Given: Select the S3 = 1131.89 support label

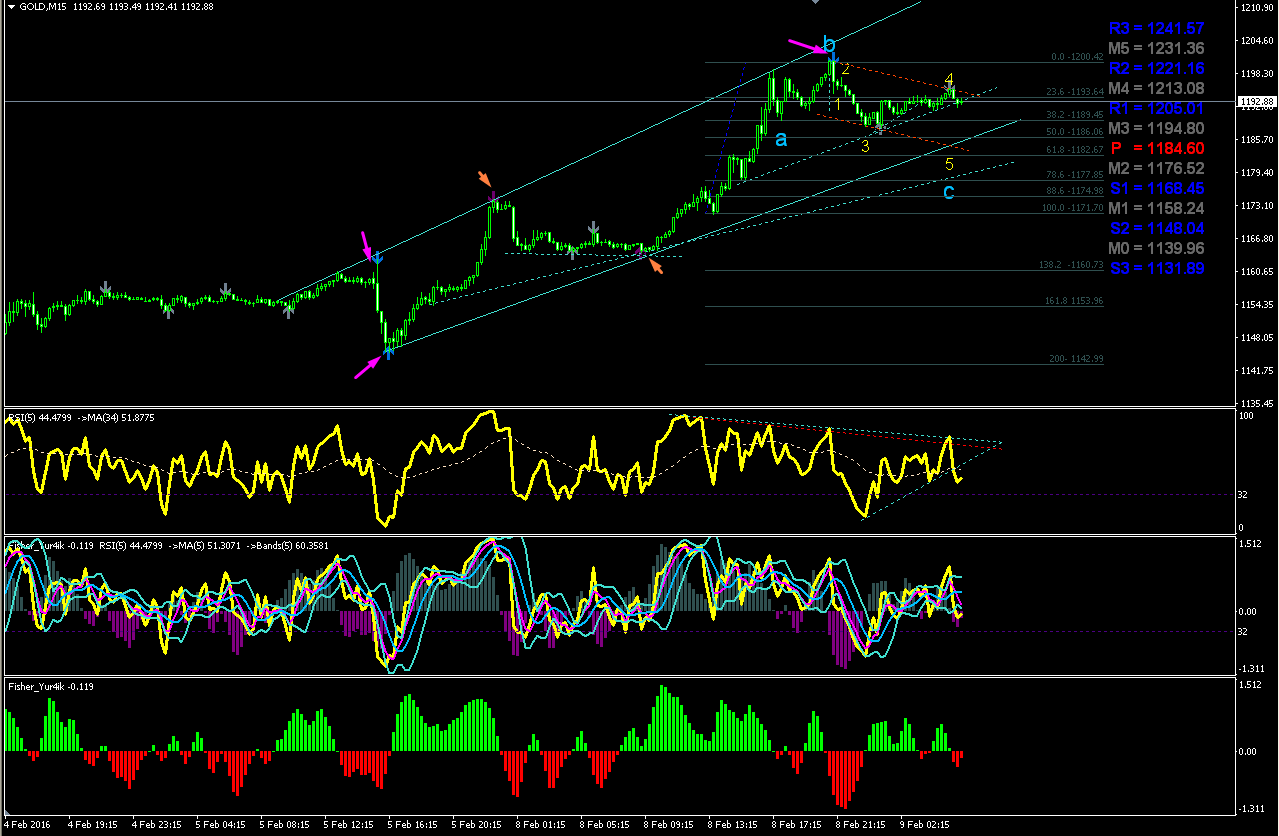Looking at the screenshot, I should coord(1156,268).
